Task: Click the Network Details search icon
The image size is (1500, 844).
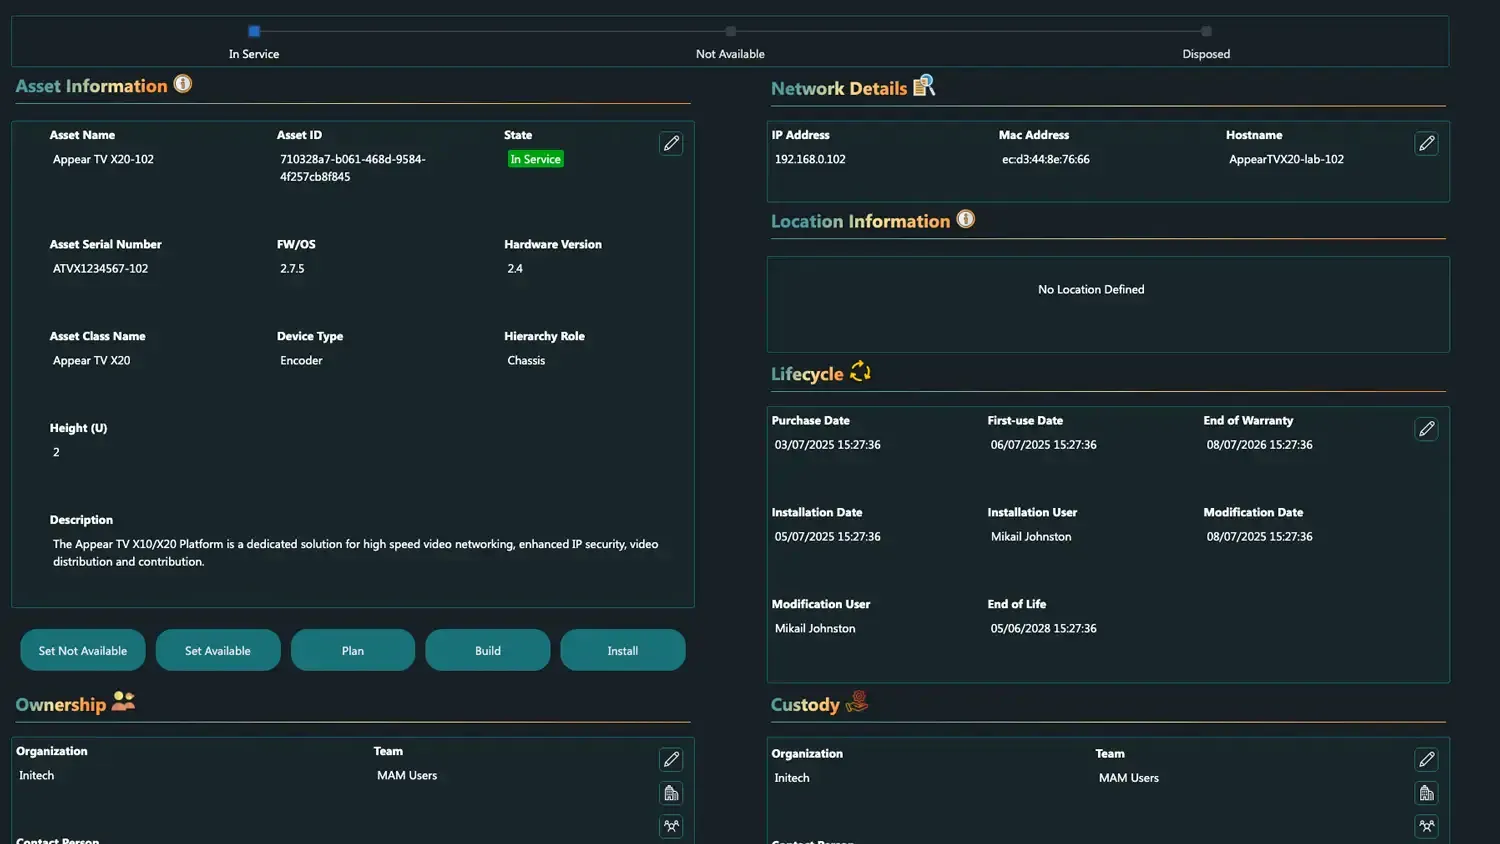Action: (x=924, y=86)
